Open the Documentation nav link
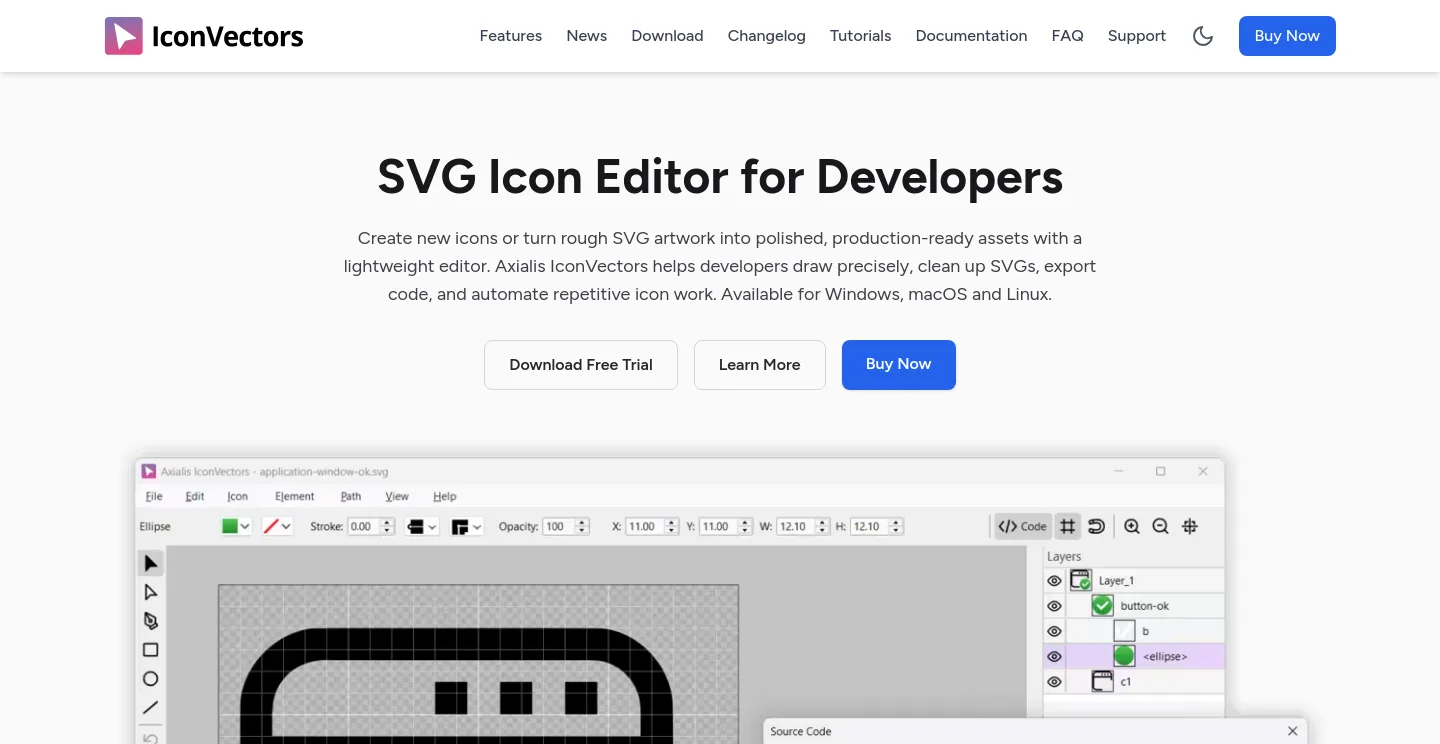 [972, 36]
